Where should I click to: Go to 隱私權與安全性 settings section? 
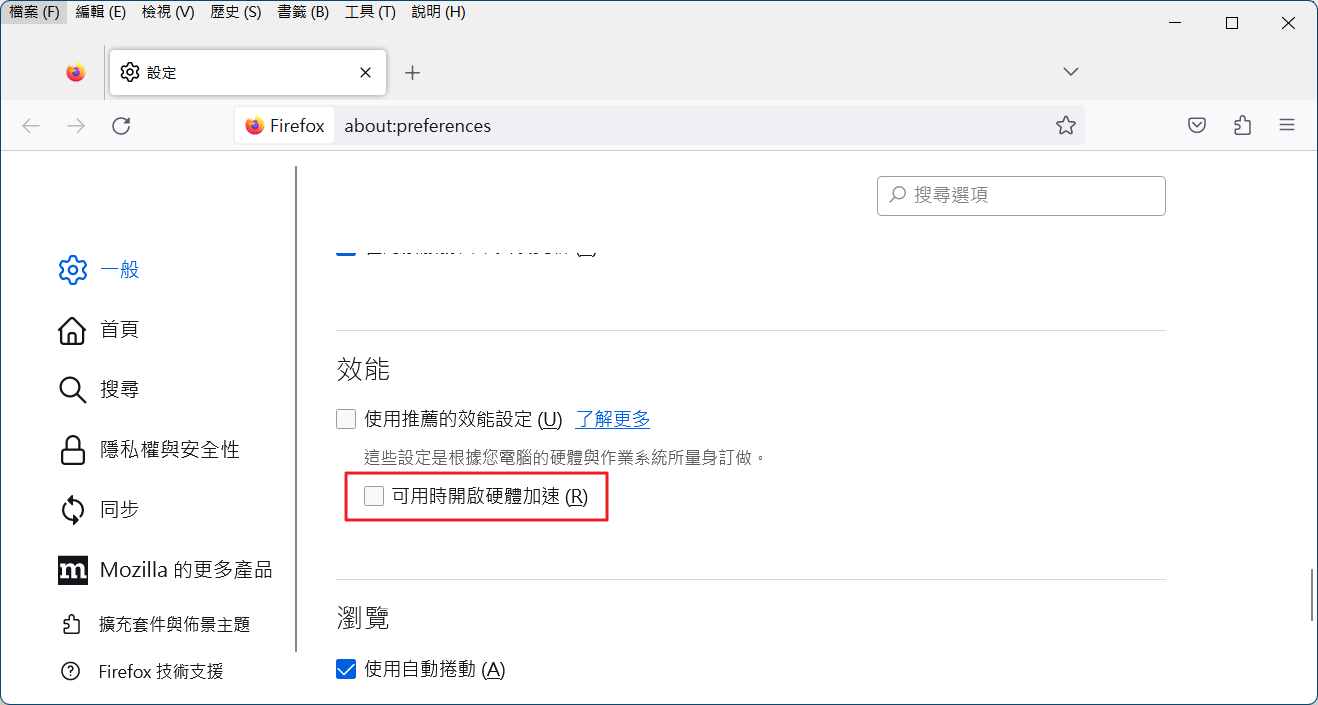169,450
